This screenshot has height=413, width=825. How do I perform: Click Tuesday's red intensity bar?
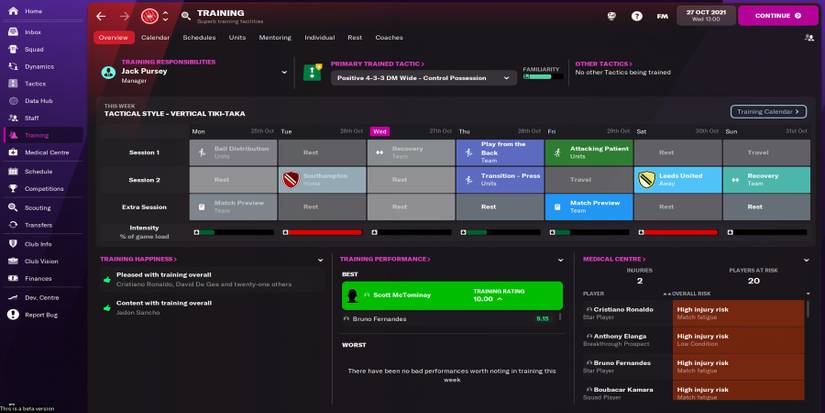tap(324, 232)
